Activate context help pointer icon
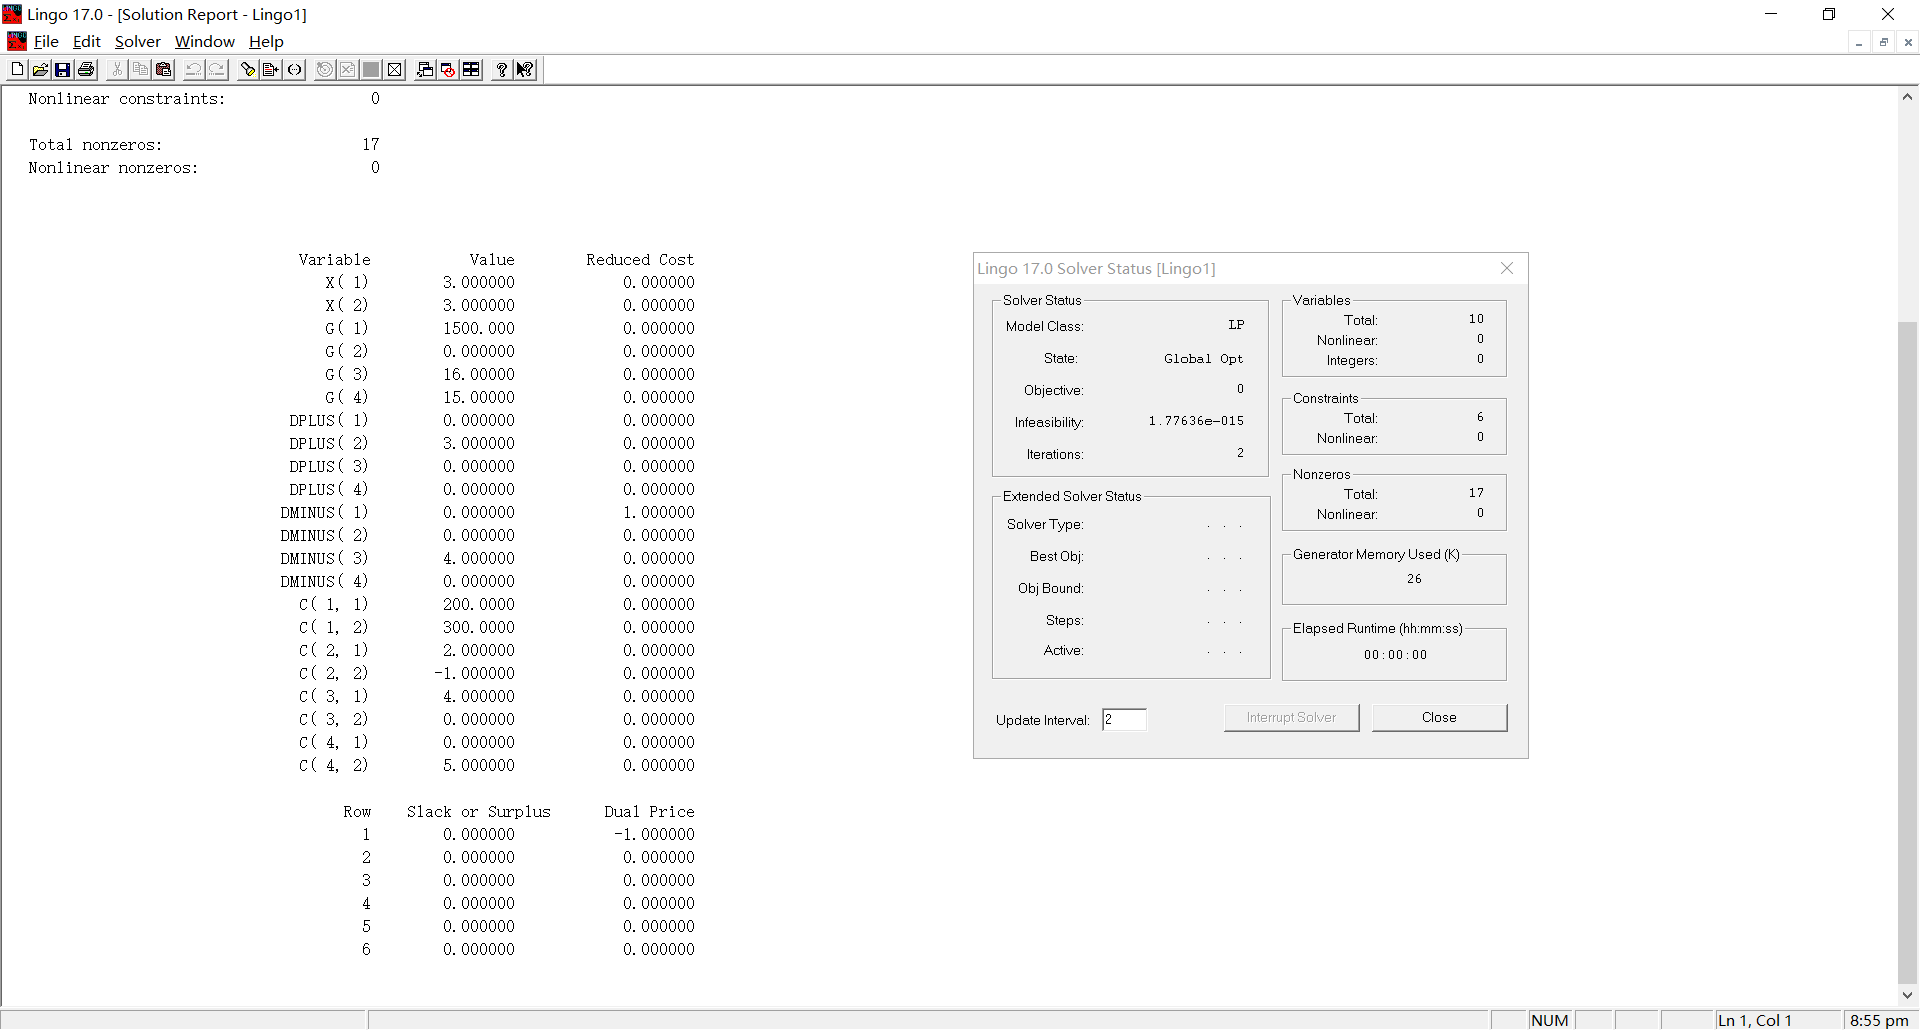This screenshot has width=1920, height=1030. coord(525,70)
